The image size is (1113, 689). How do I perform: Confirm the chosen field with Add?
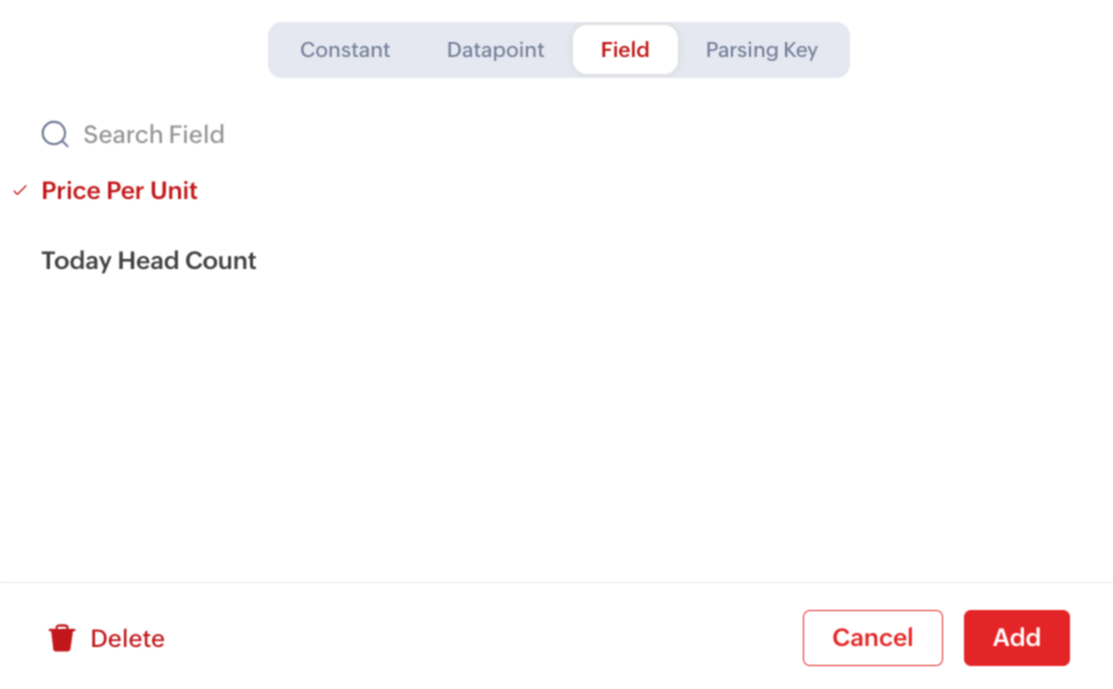(x=1016, y=638)
